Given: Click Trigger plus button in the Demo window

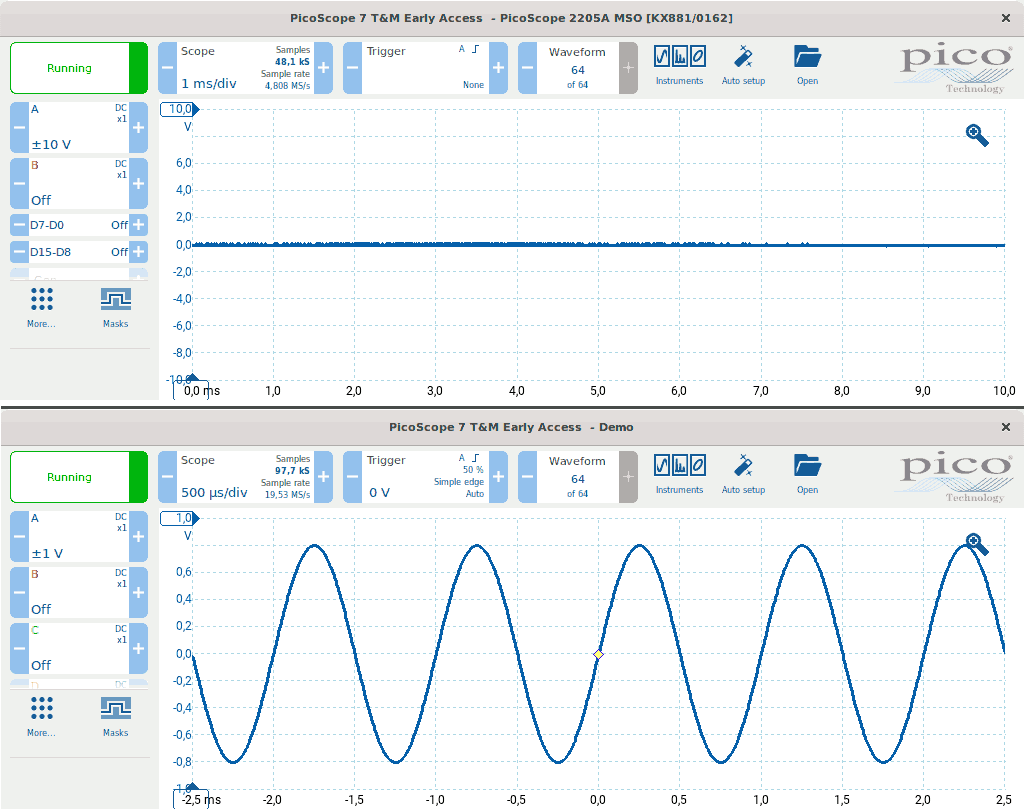Looking at the screenshot, I should (x=498, y=477).
